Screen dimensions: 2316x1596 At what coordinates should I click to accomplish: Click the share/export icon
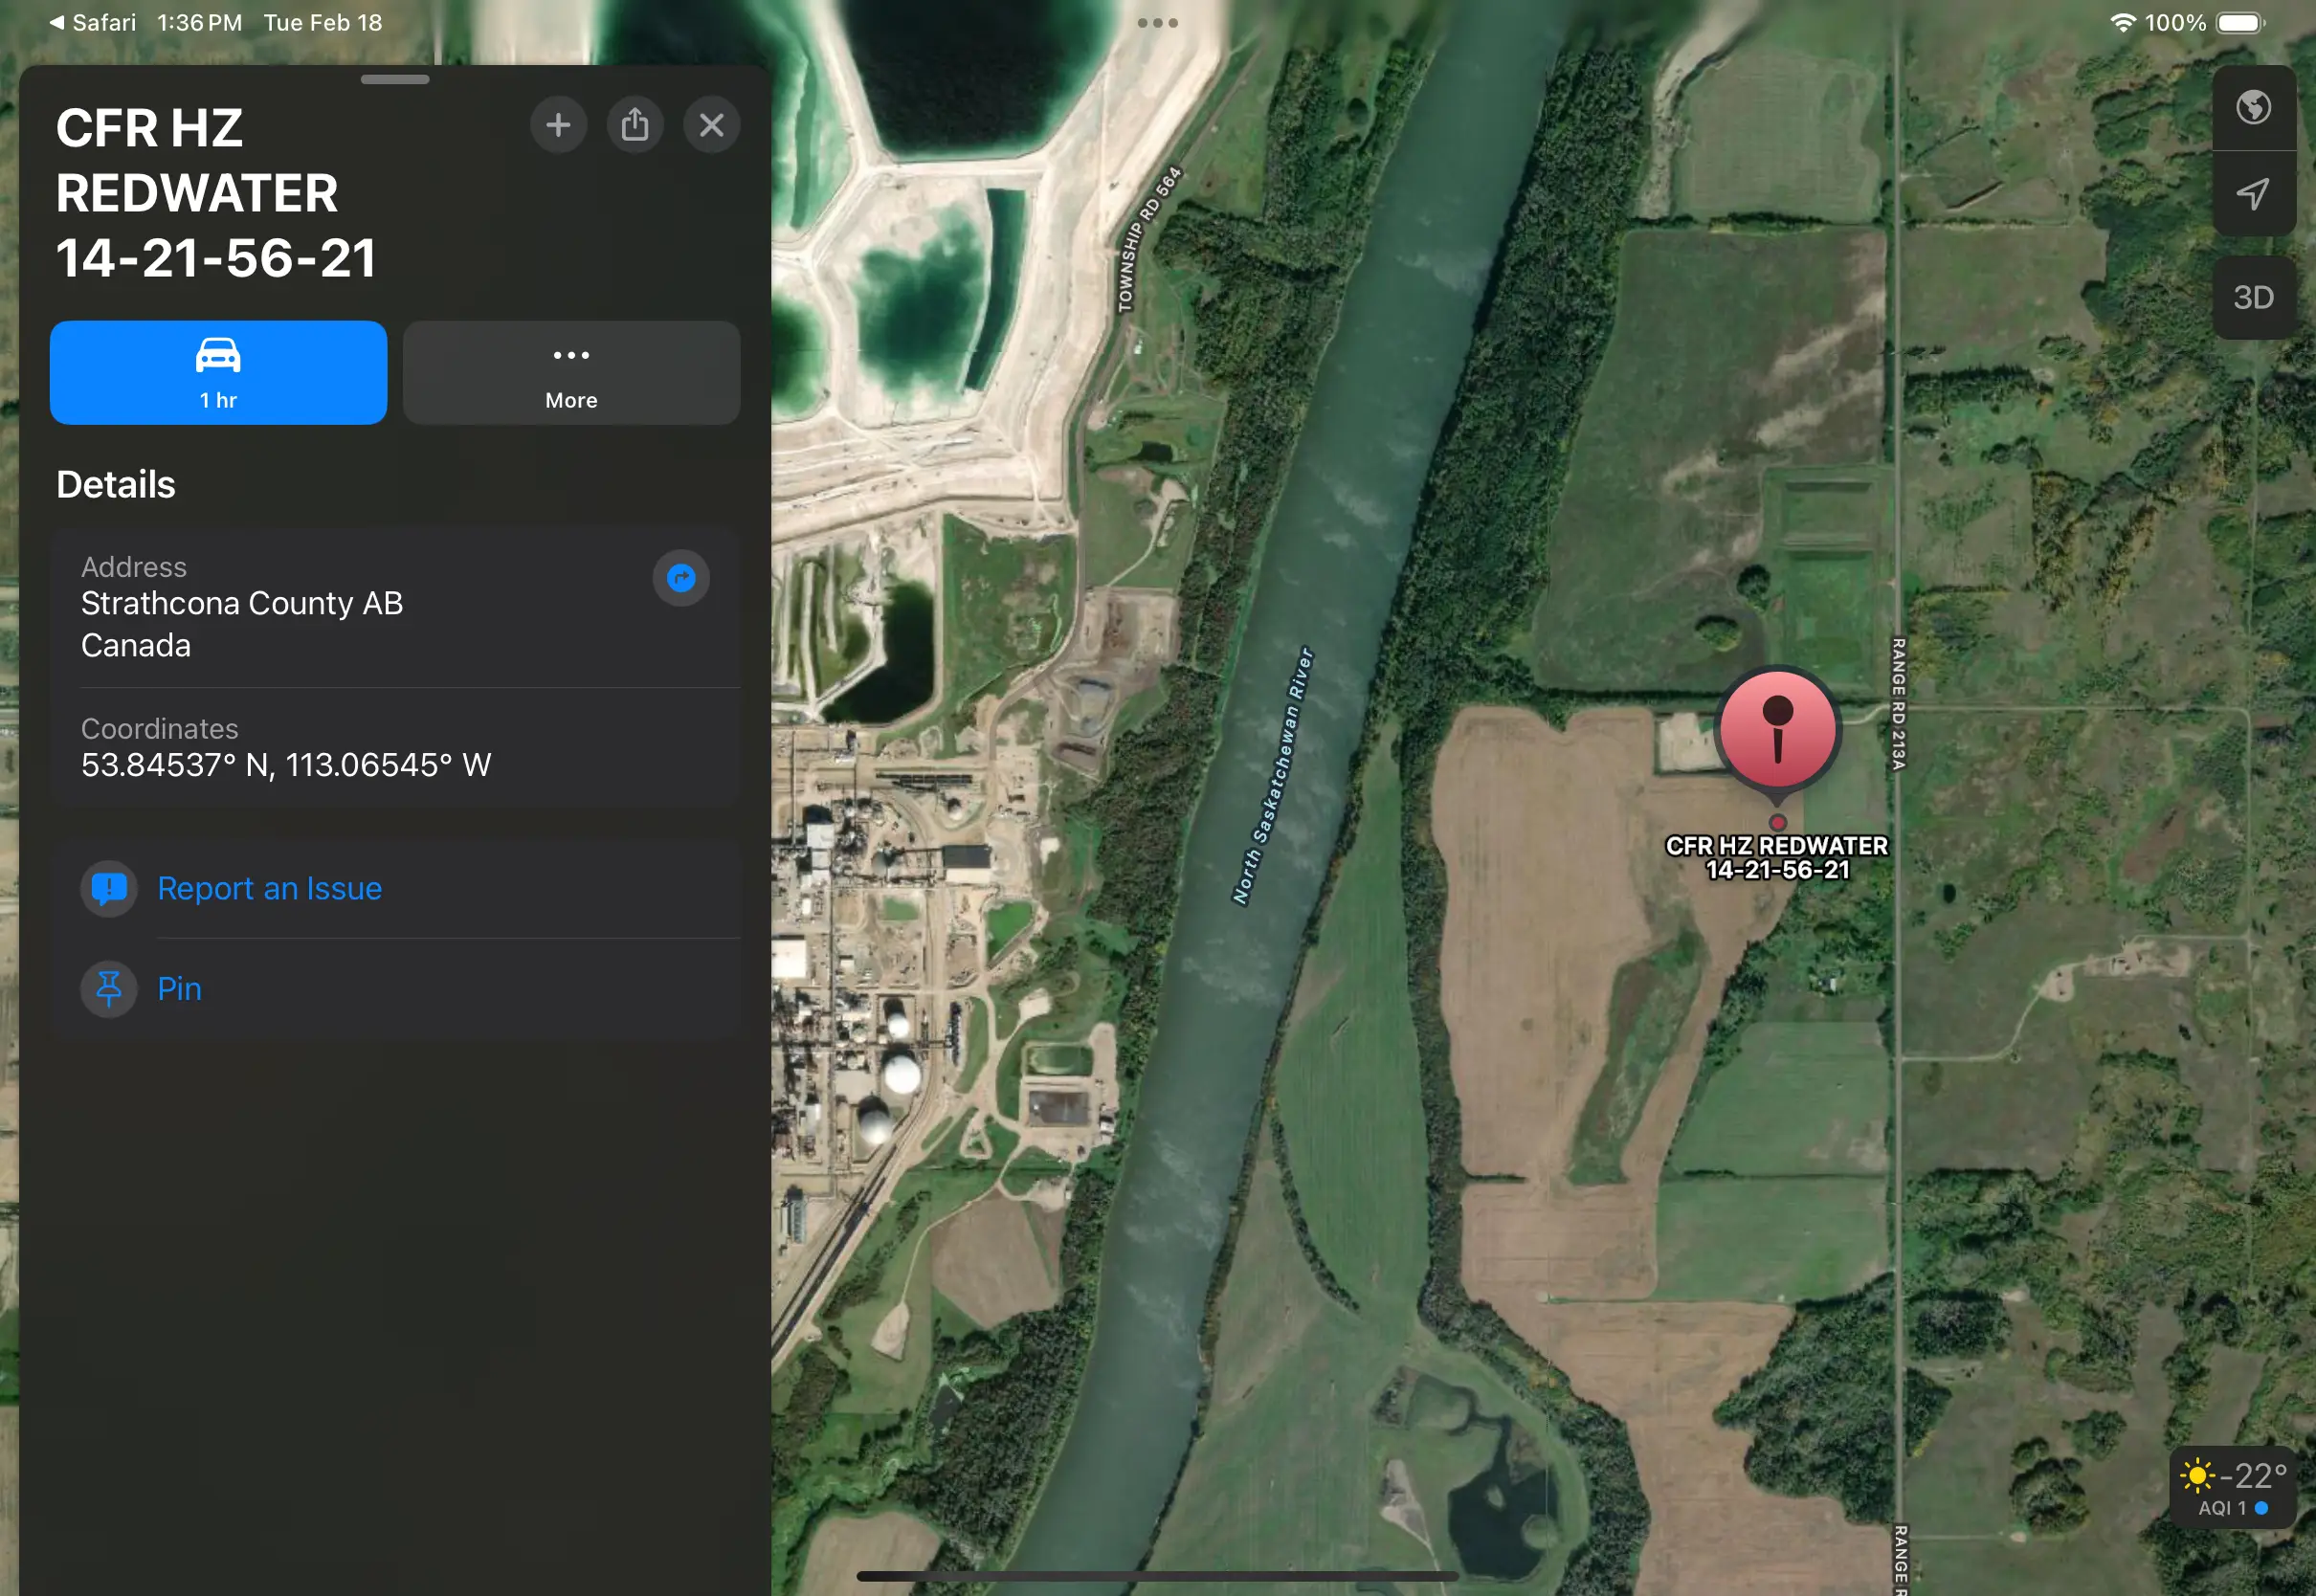635,125
